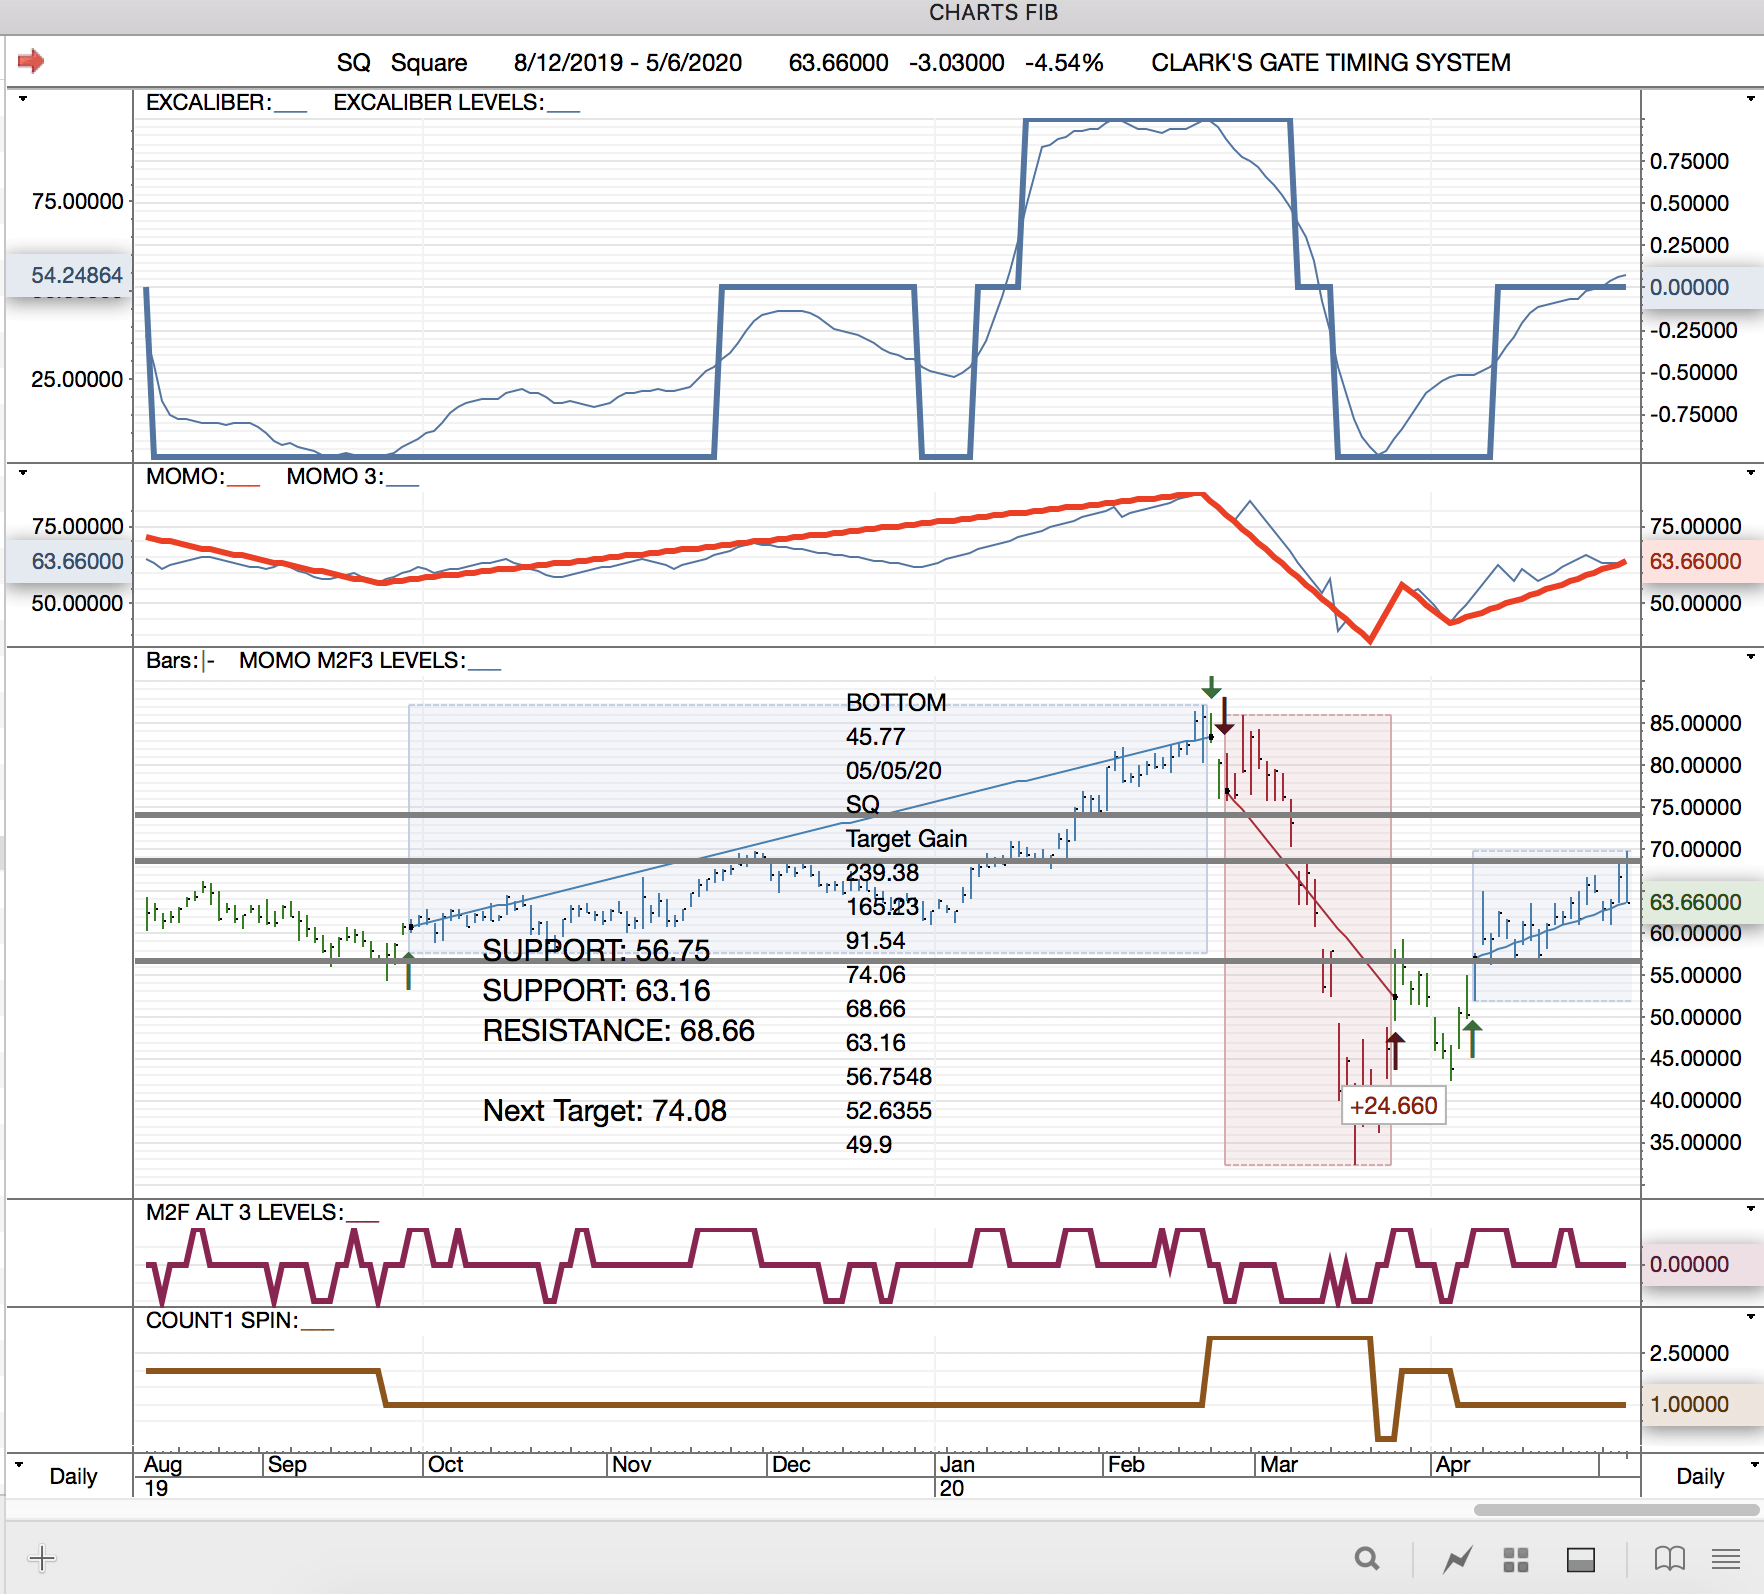Select the MOMO legend label with the red line
Viewport: 1764px width, 1594px height.
[203, 476]
